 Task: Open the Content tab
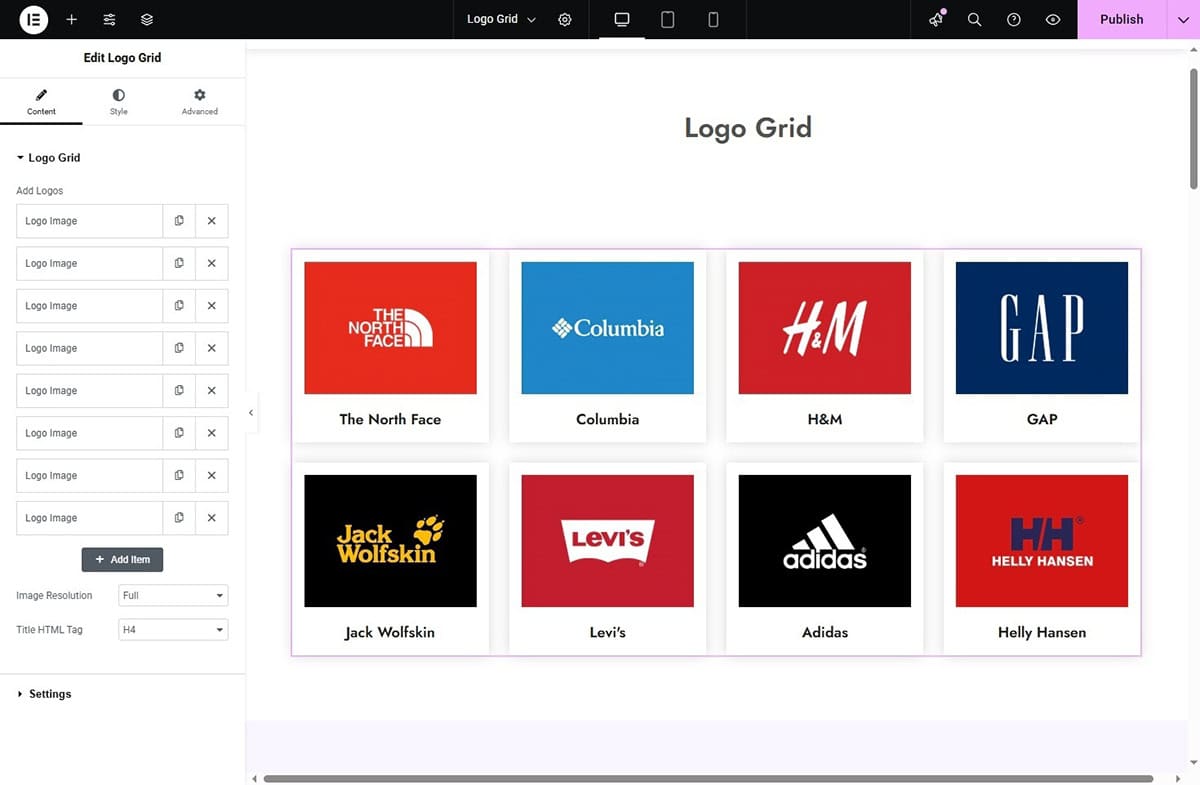[x=41, y=102]
